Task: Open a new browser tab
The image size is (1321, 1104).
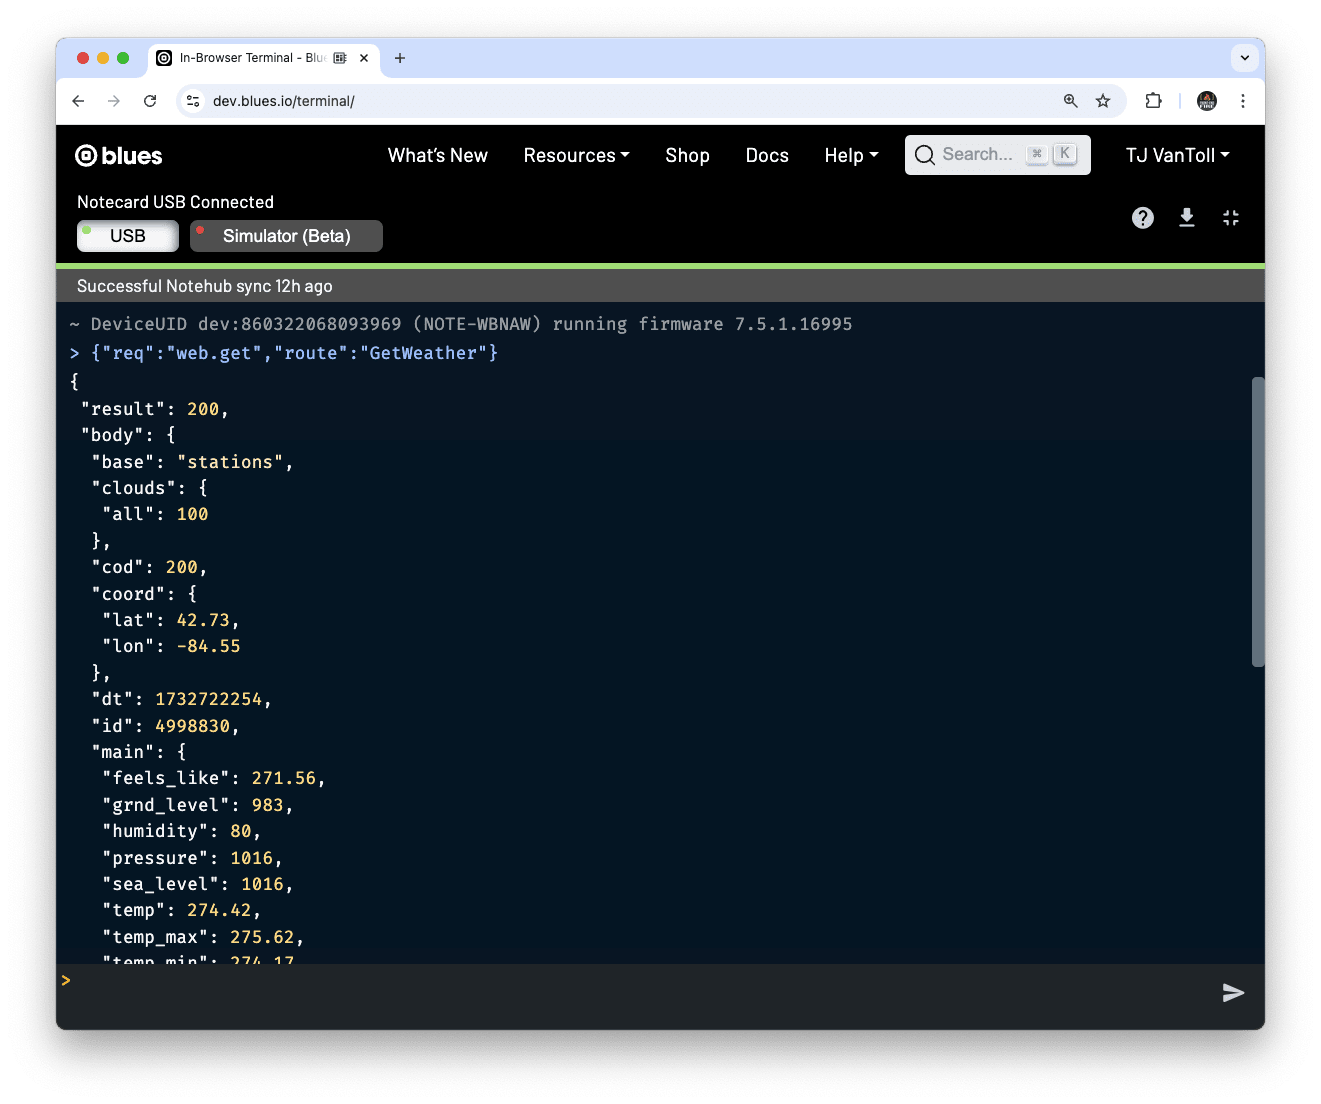Action: coord(400,58)
